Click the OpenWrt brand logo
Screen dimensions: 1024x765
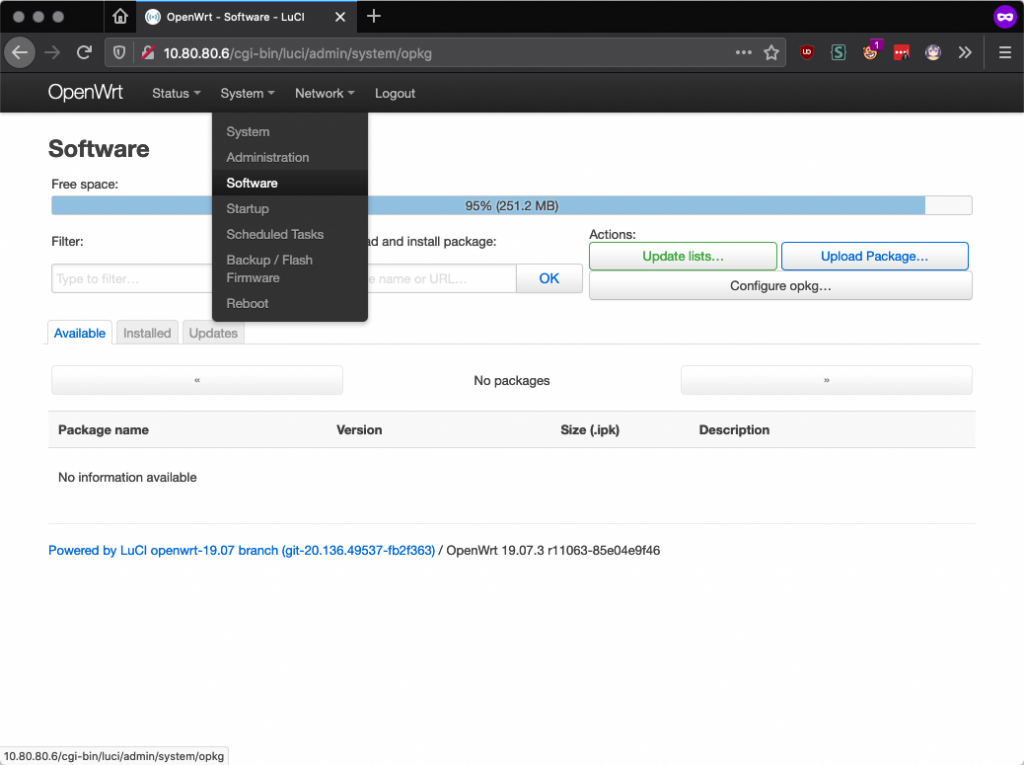[x=85, y=92]
